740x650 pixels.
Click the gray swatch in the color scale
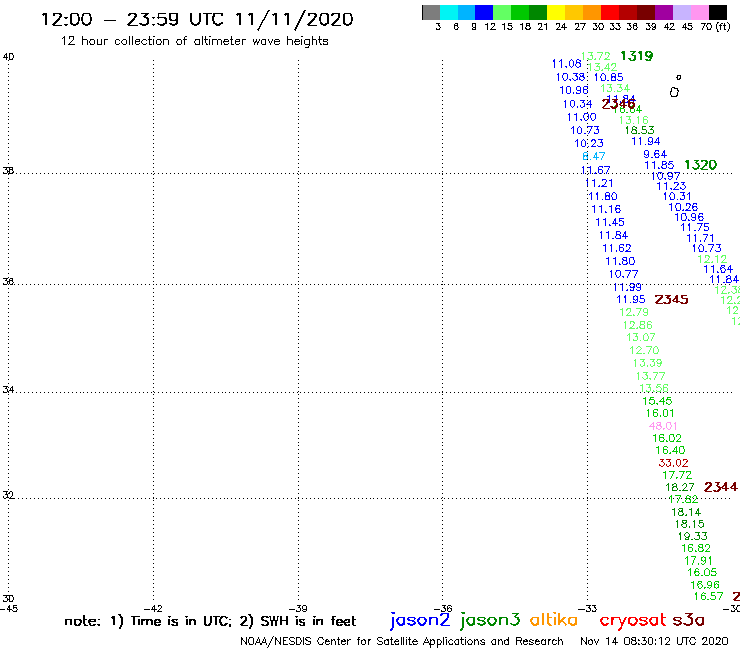click(x=431, y=12)
